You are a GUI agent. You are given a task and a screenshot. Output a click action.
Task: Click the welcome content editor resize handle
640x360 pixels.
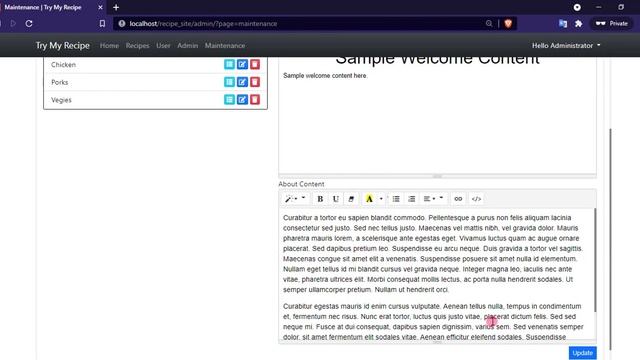tap(437, 176)
